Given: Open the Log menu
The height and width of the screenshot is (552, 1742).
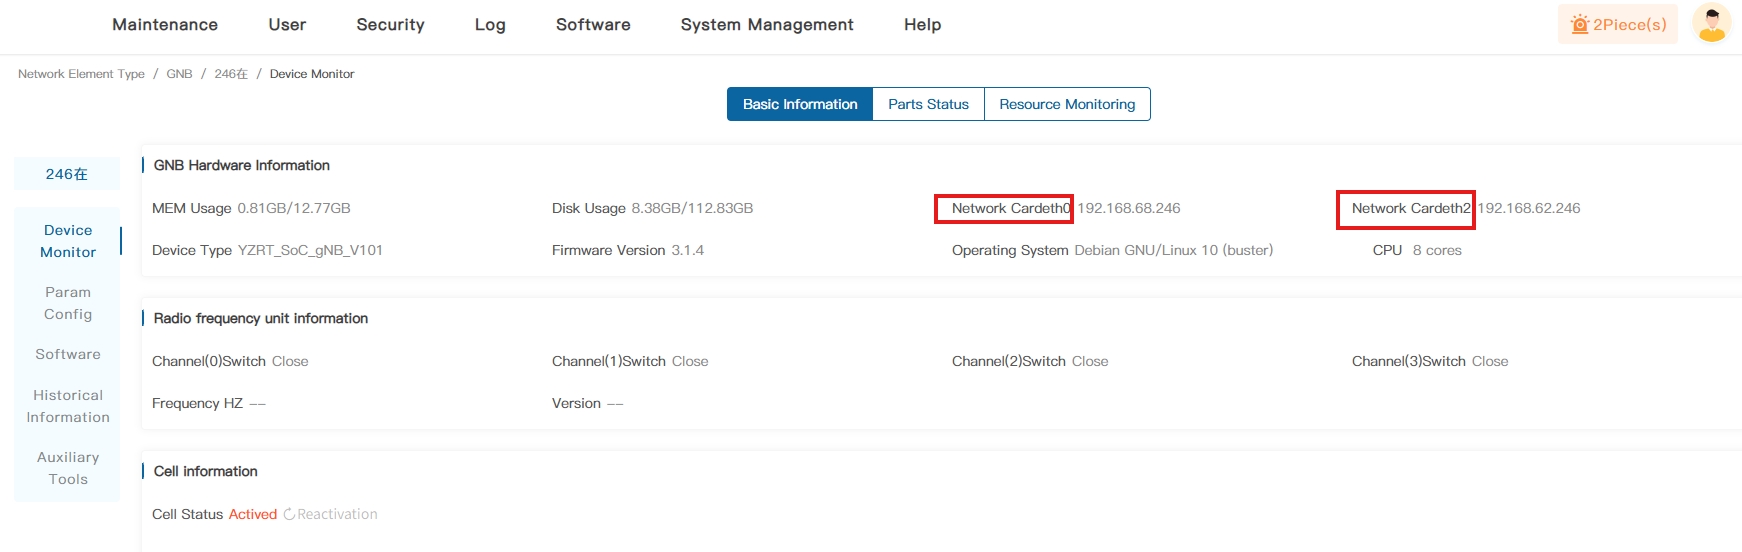Looking at the screenshot, I should tap(490, 25).
